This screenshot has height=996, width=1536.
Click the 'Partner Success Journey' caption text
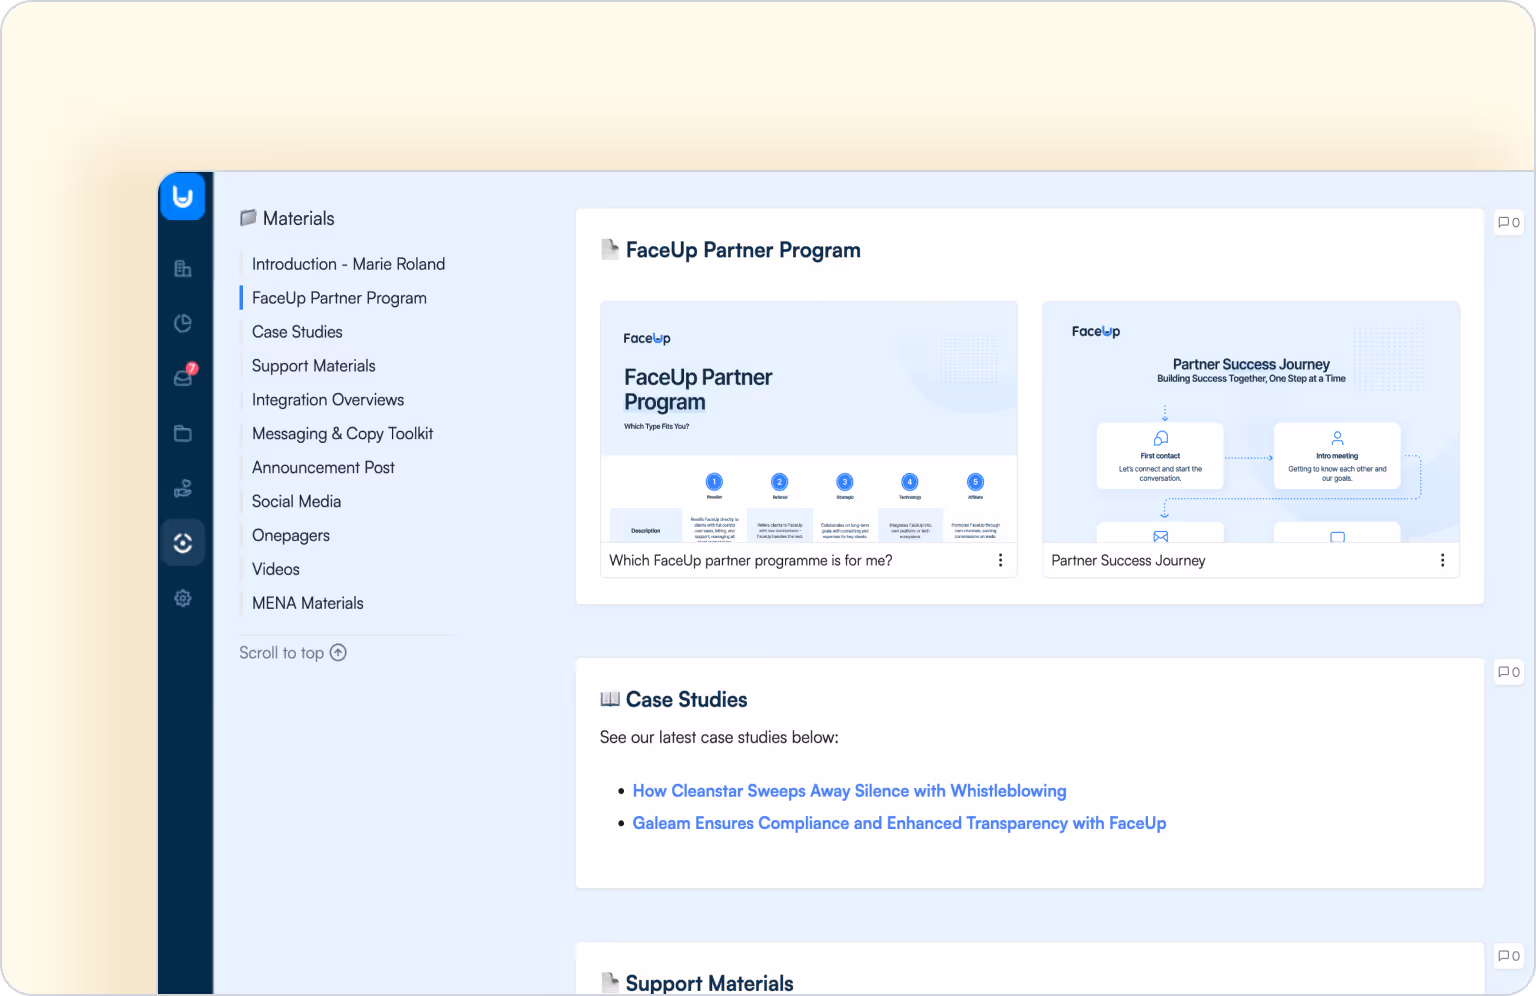pyautogui.click(x=1128, y=561)
